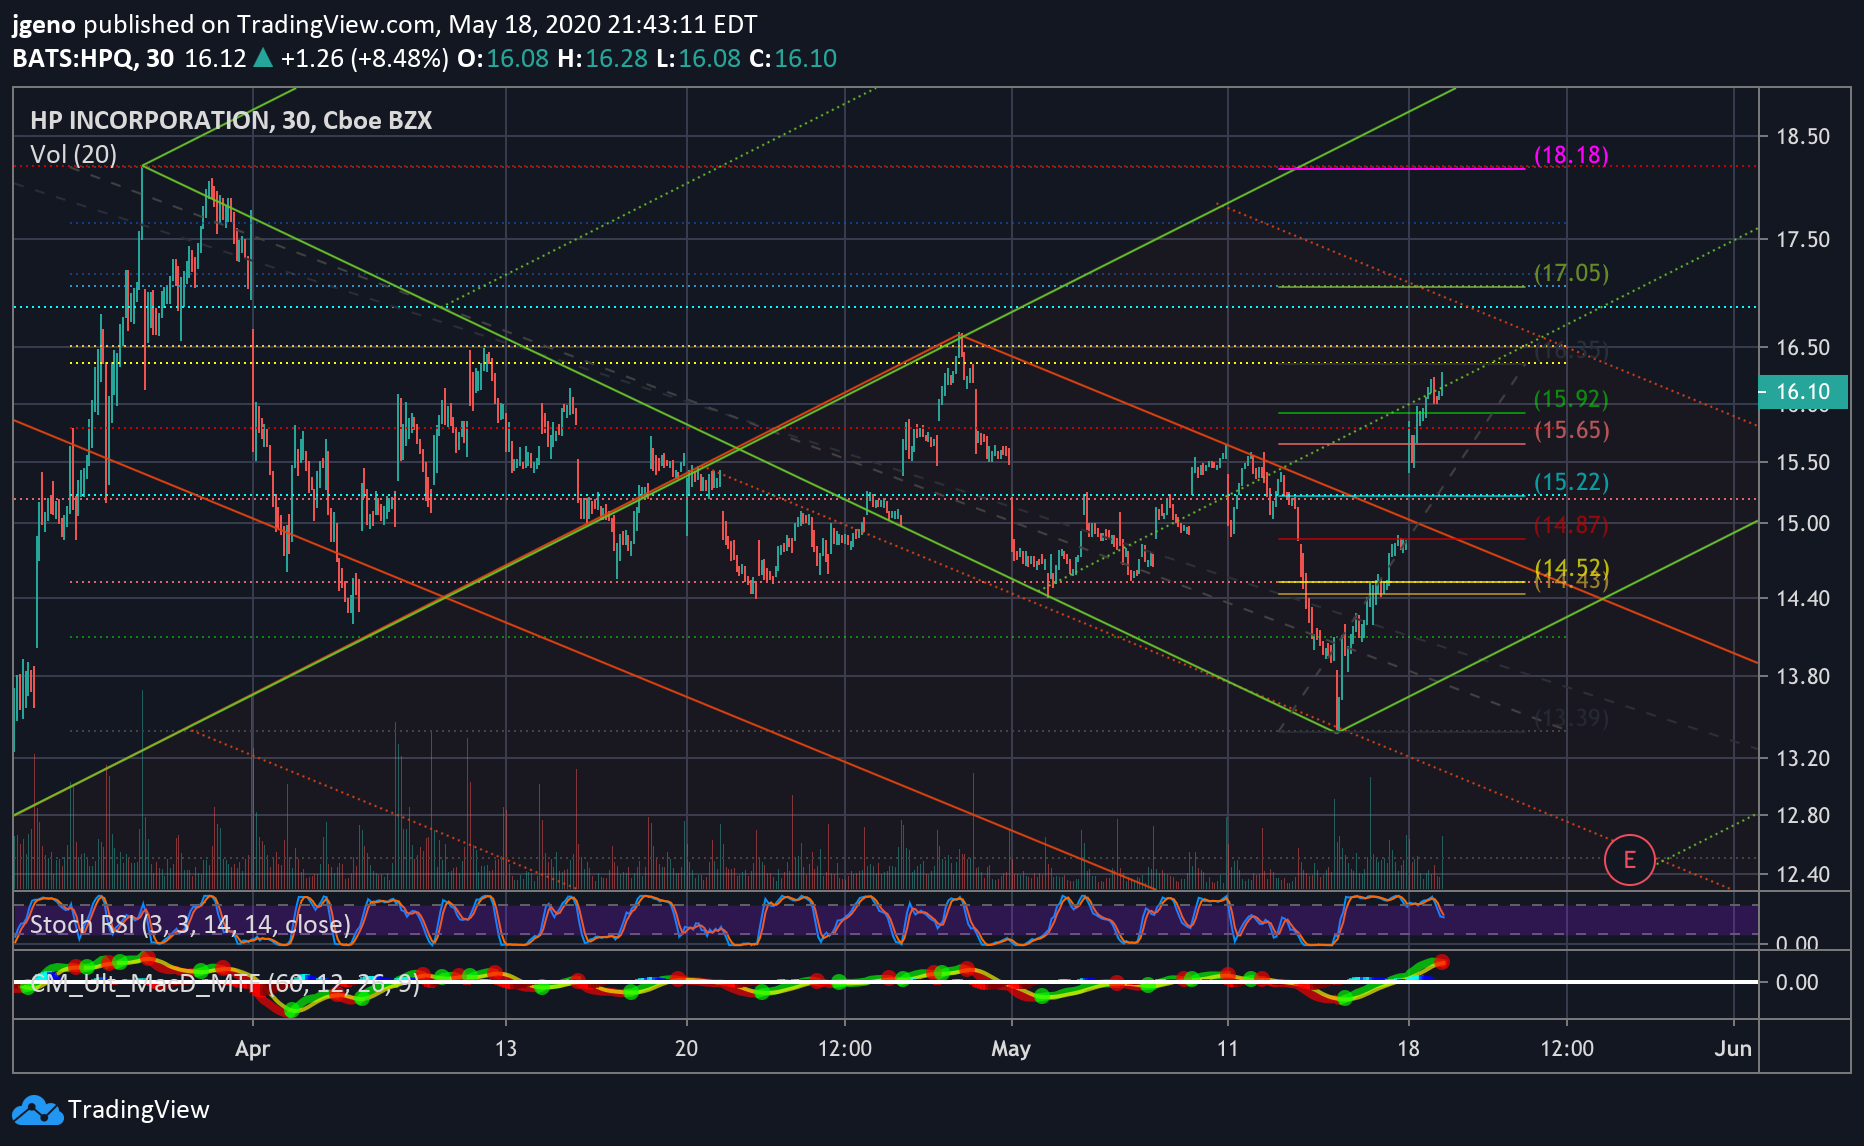Image resolution: width=1864 pixels, height=1146 pixels.
Task: Click the 18.50 price axis label
Action: [x=1803, y=137]
